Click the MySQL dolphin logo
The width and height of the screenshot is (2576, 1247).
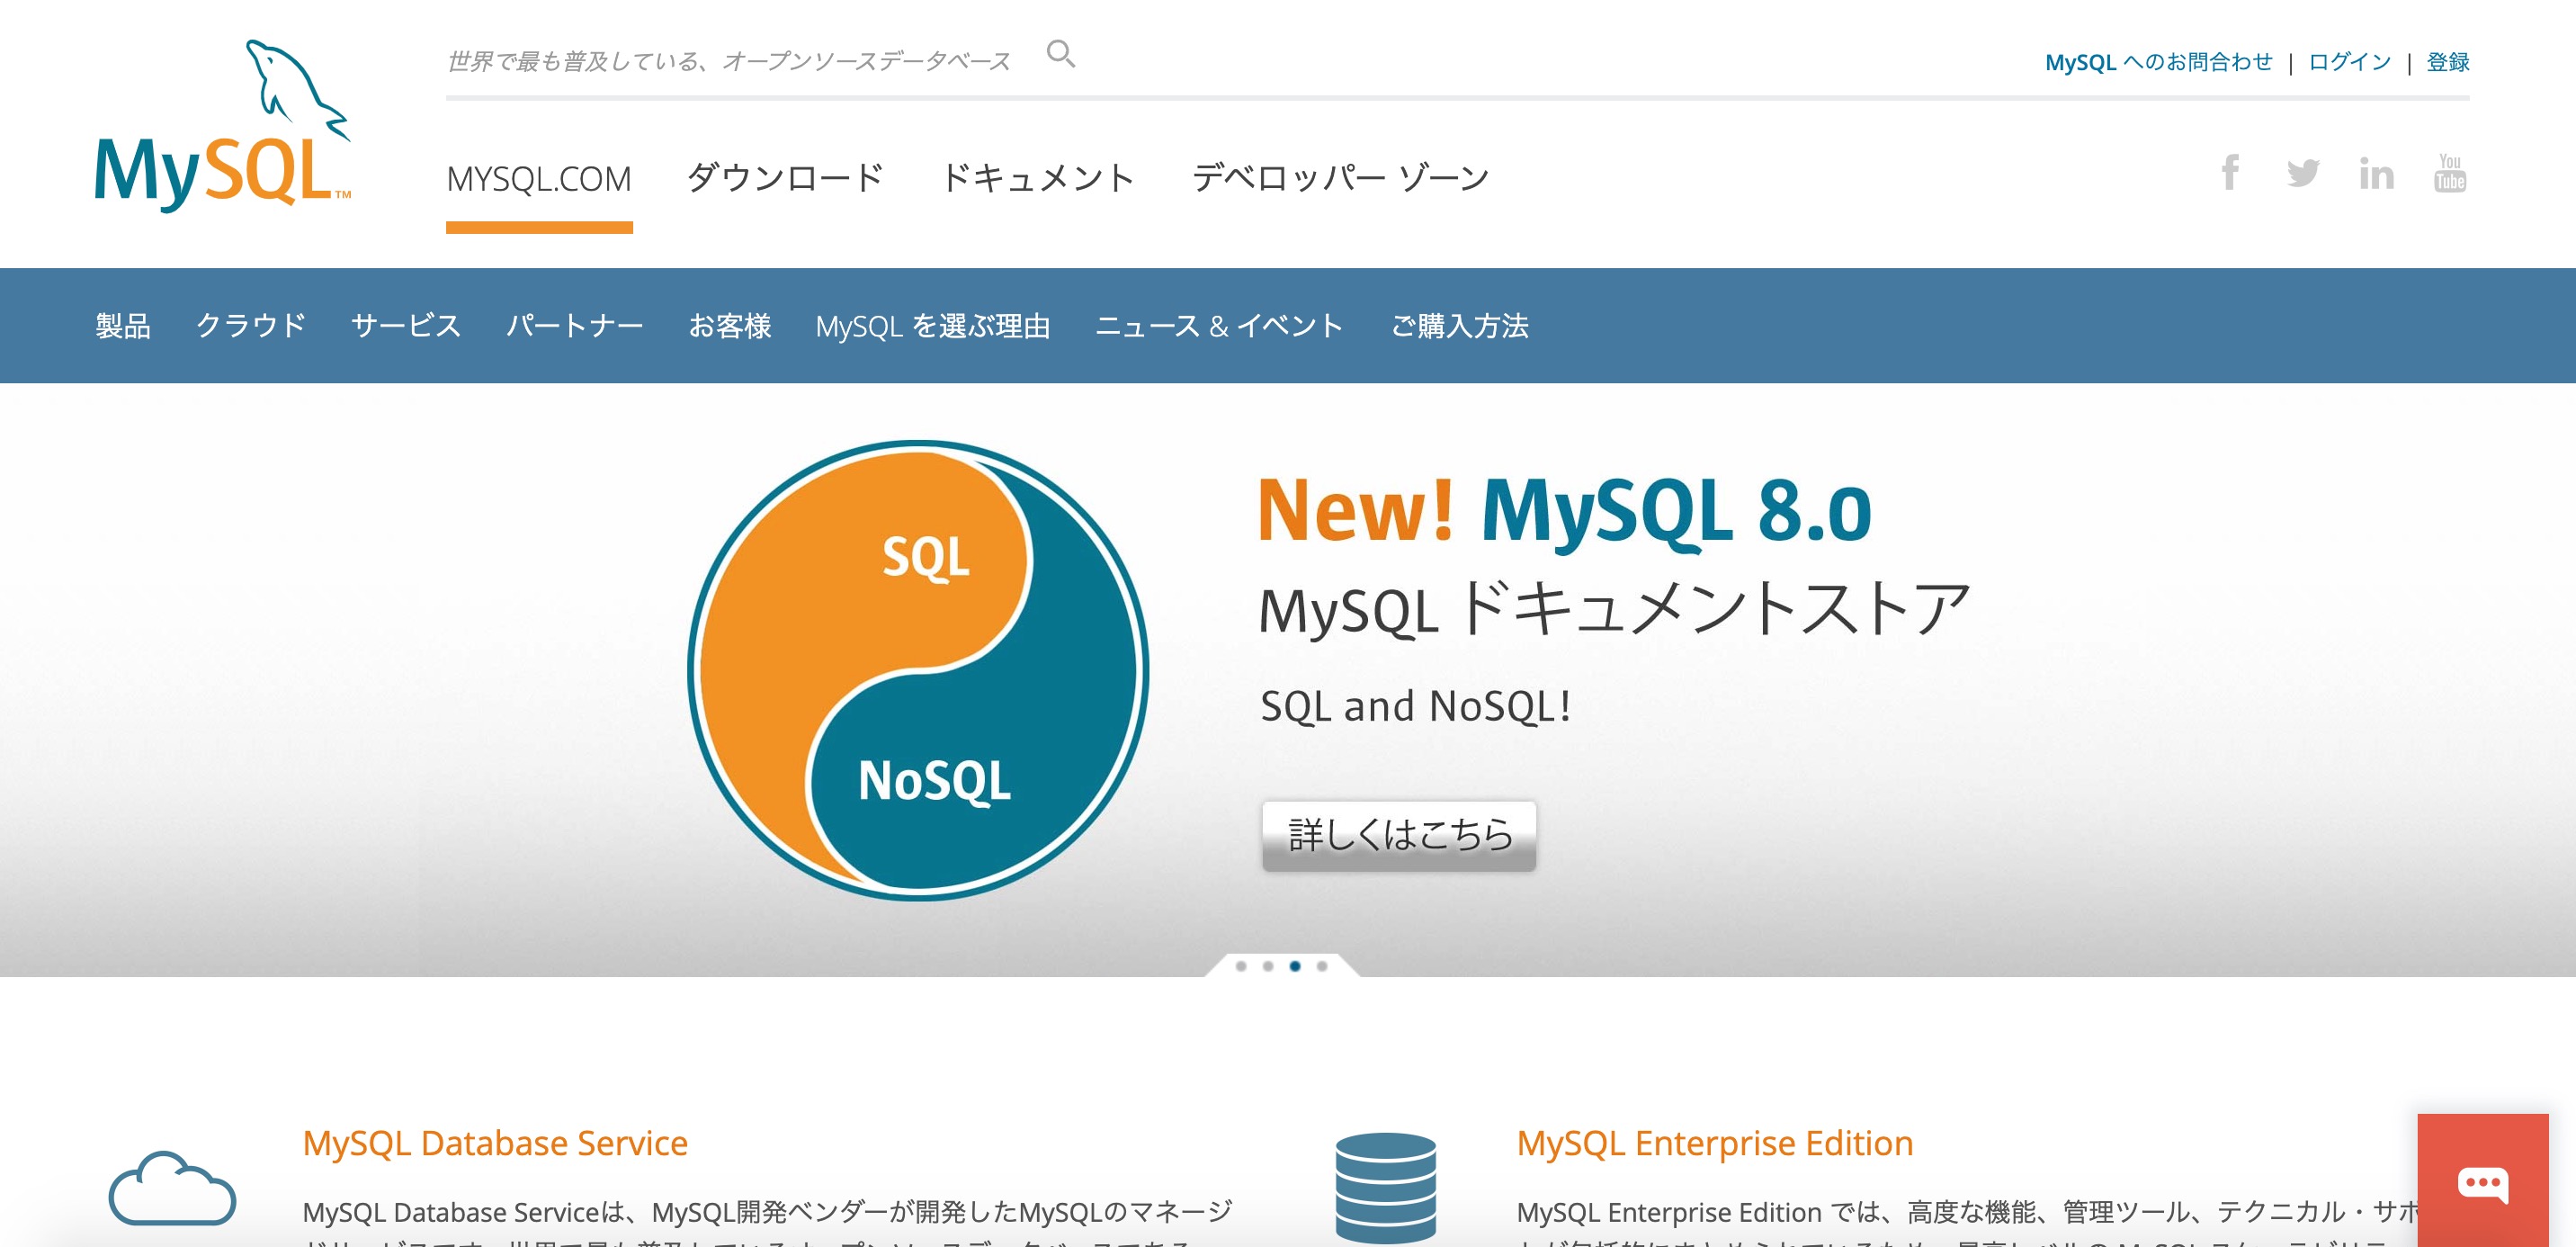click(222, 125)
